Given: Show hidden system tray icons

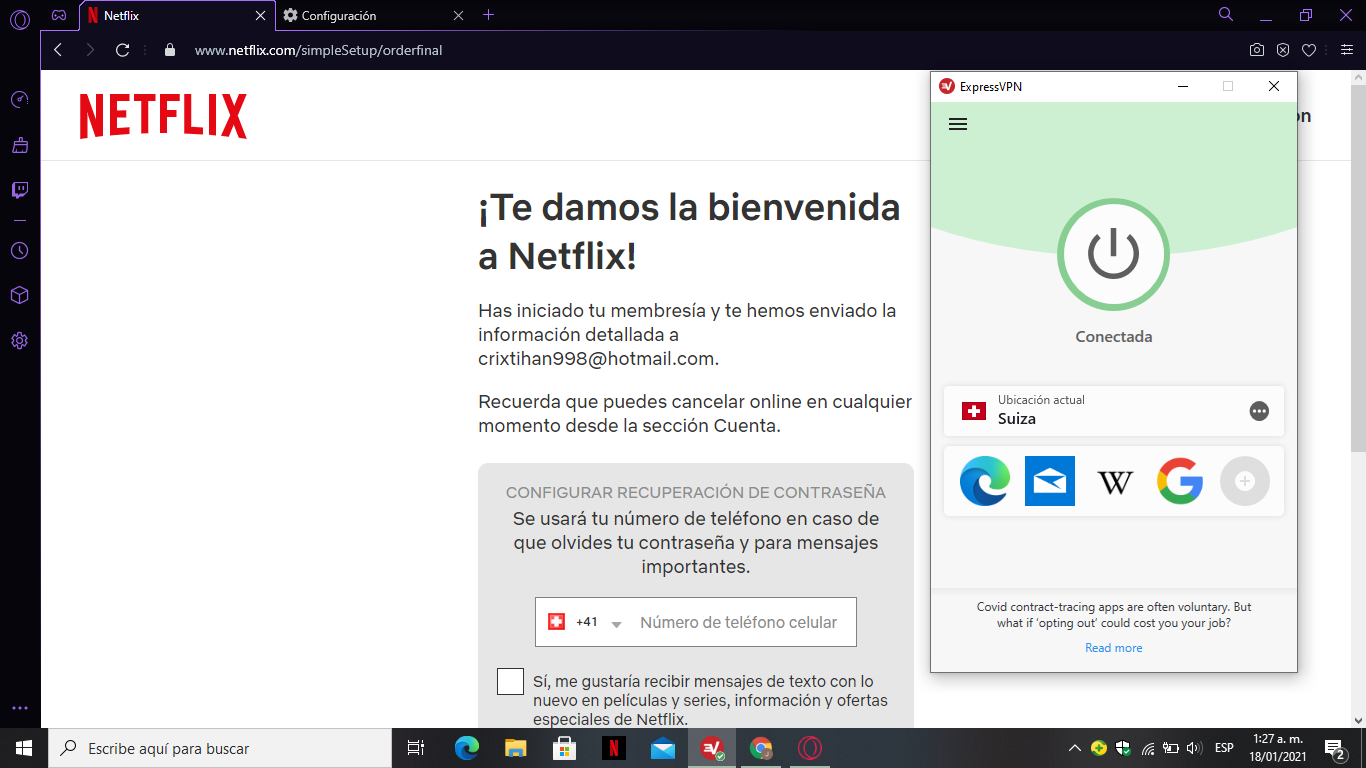Looking at the screenshot, I should coord(1075,748).
